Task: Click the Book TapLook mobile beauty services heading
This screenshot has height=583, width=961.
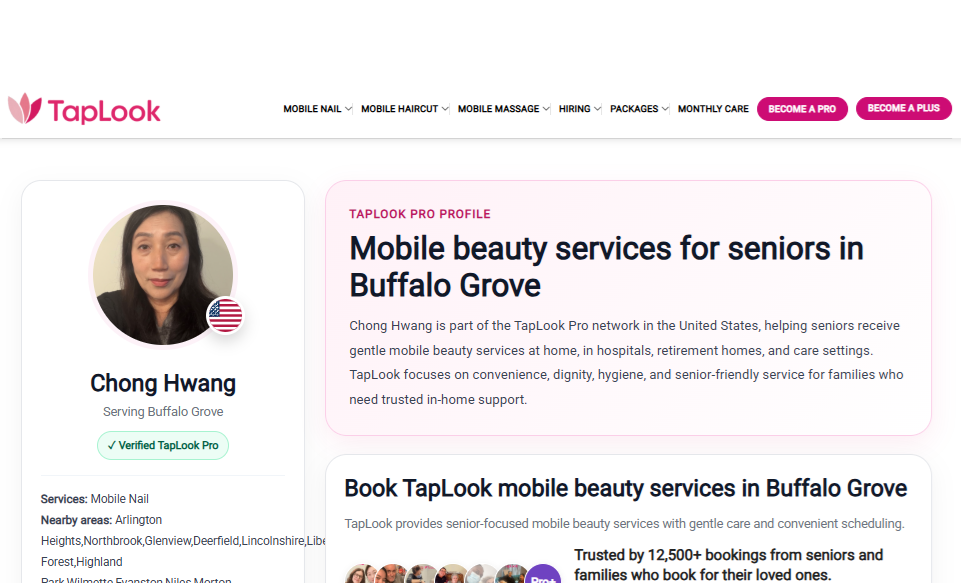Action: (626, 489)
